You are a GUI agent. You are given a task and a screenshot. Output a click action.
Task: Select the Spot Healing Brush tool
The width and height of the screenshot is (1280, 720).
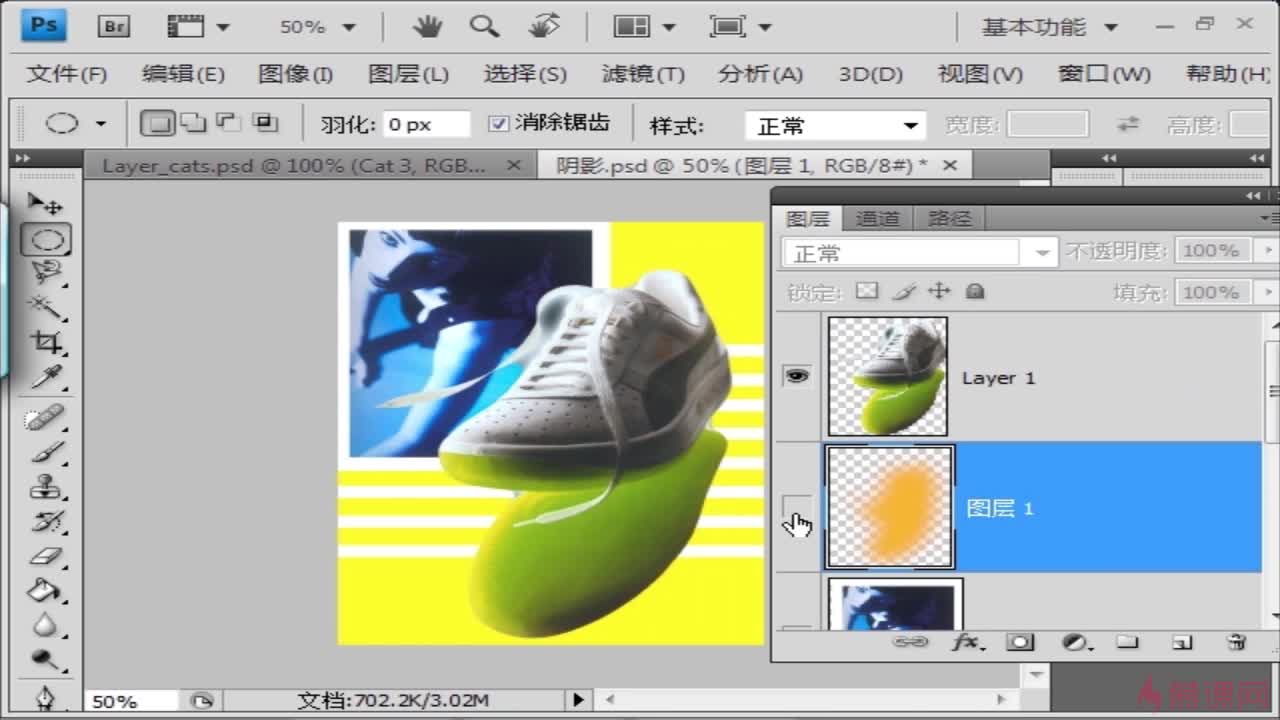pyautogui.click(x=46, y=418)
